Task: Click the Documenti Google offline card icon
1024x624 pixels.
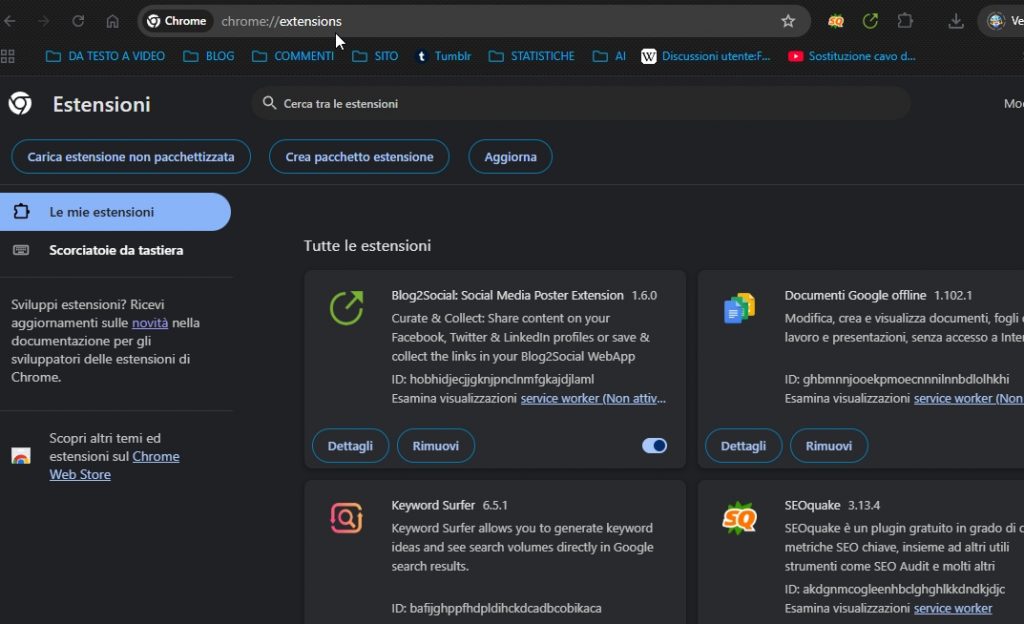Action: [739, 307]
